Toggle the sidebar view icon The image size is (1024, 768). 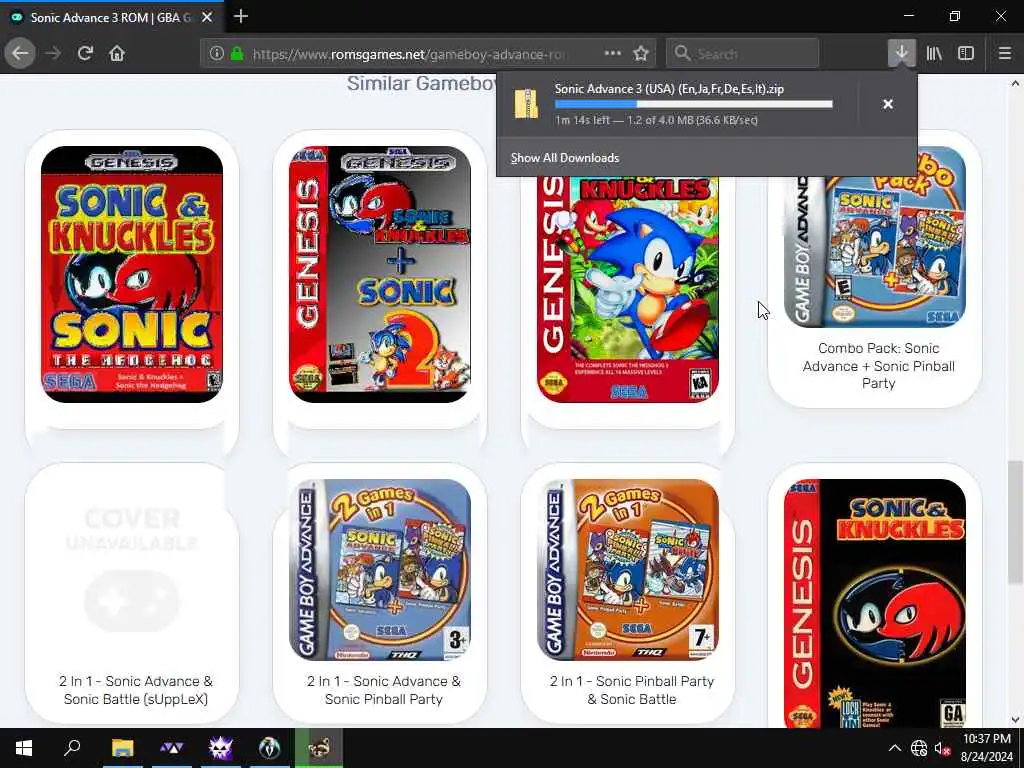[966, 54]
